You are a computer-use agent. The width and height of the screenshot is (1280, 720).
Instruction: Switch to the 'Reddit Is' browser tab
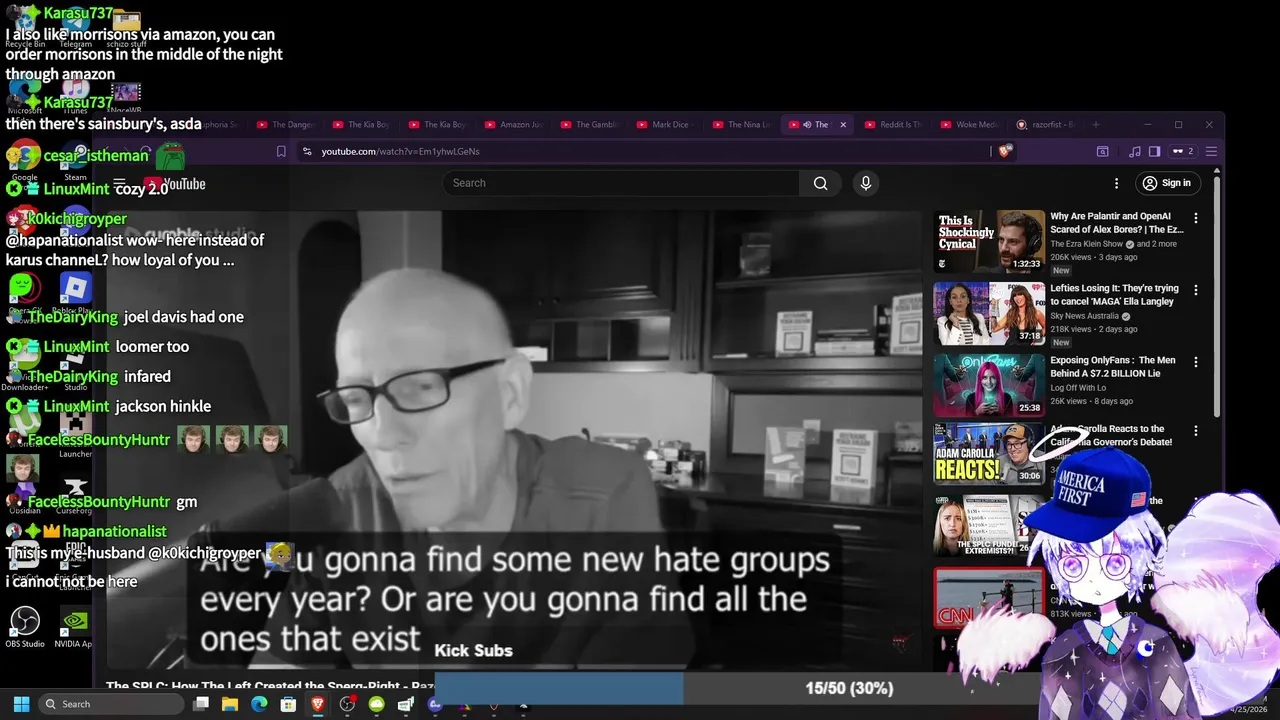(x=892, y=125)
